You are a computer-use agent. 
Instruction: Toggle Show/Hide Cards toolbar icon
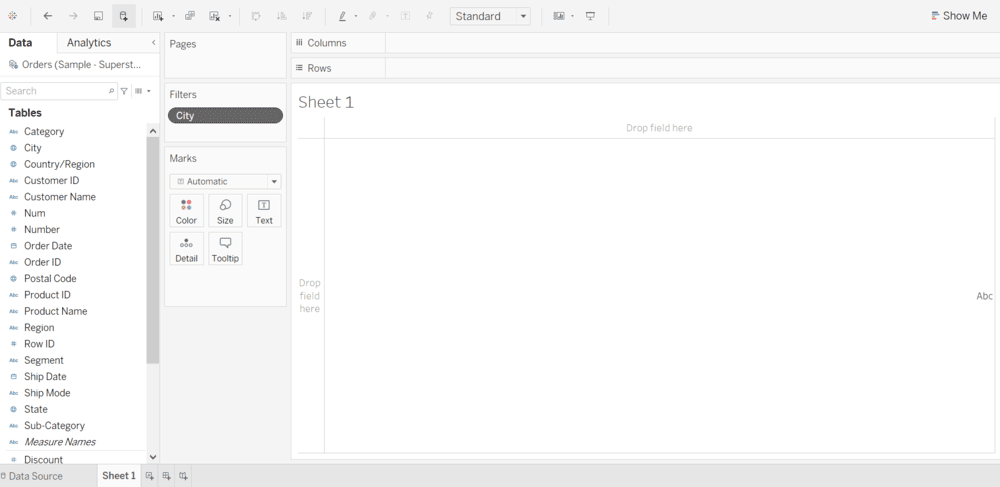559,16
